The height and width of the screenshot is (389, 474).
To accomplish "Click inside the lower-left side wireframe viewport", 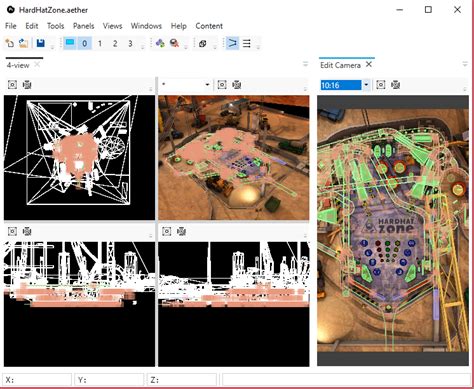I will click(79, 304).
